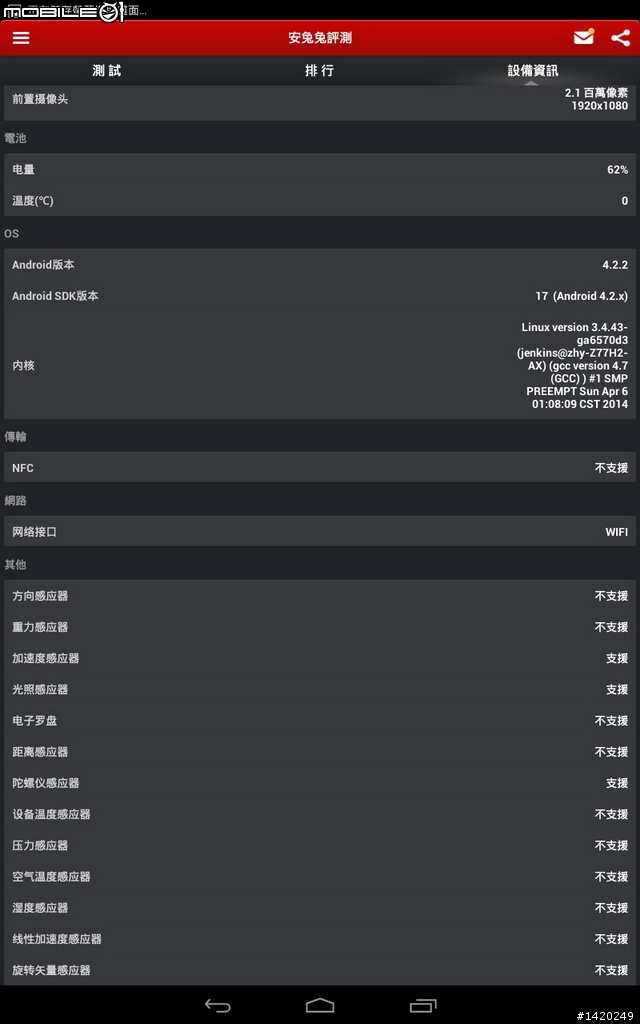Select the Android SDK版本 row
This screenshot has width=640, height=1024.
[320, 296]
